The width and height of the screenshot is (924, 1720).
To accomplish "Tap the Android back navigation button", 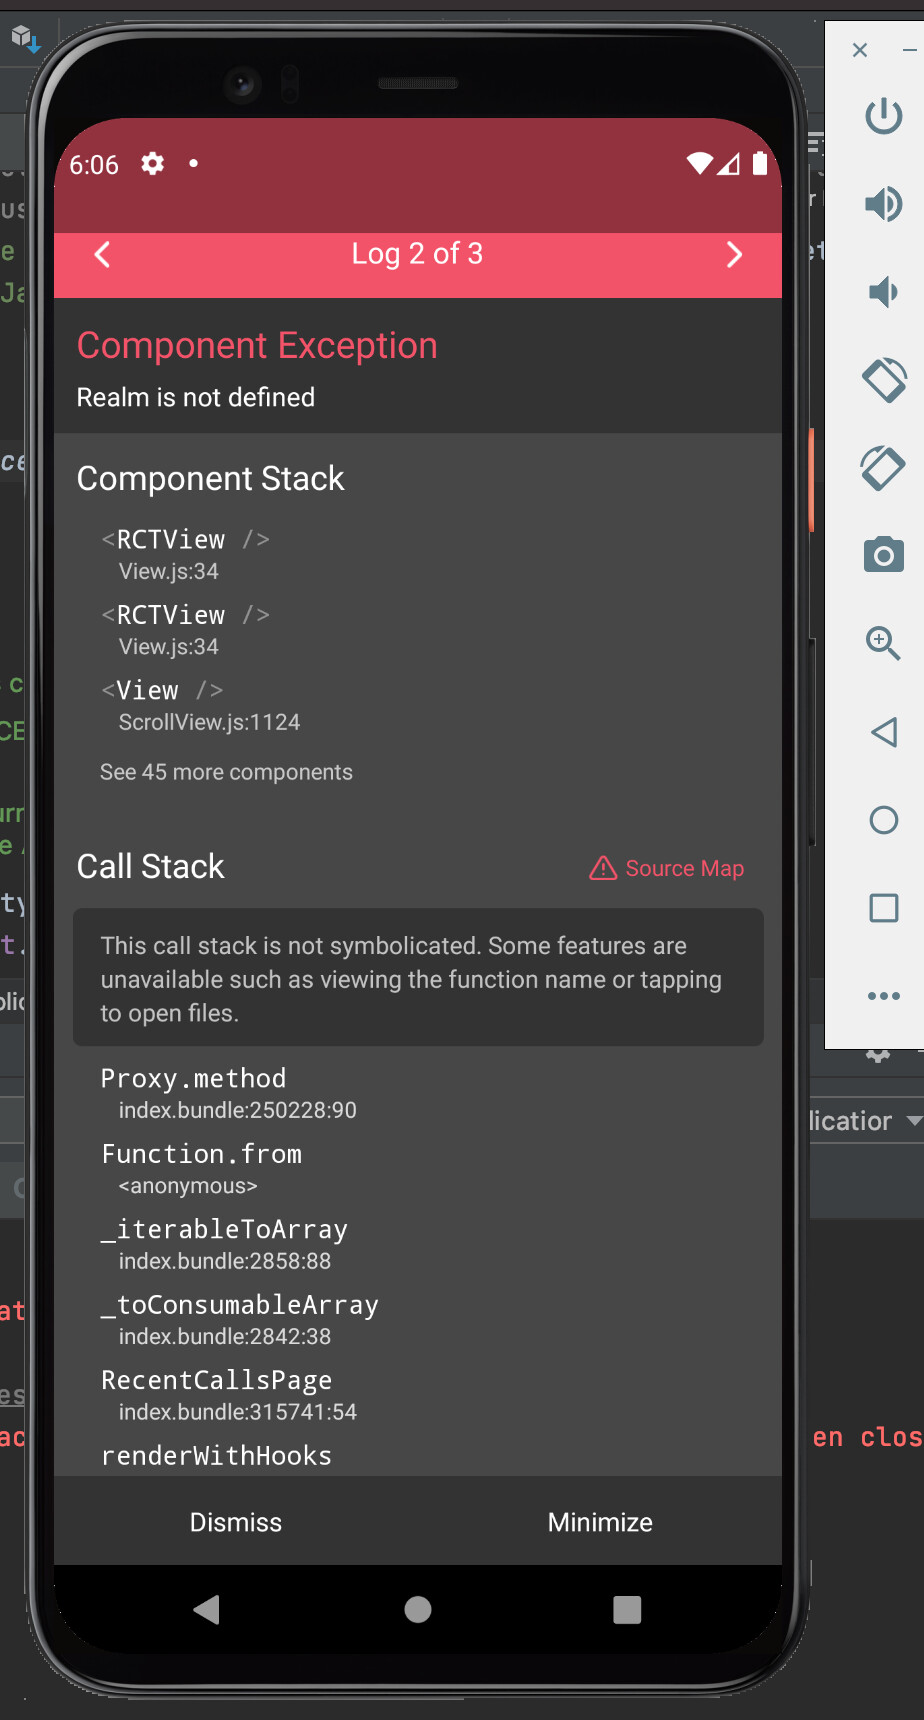I will coord(207,1609).
